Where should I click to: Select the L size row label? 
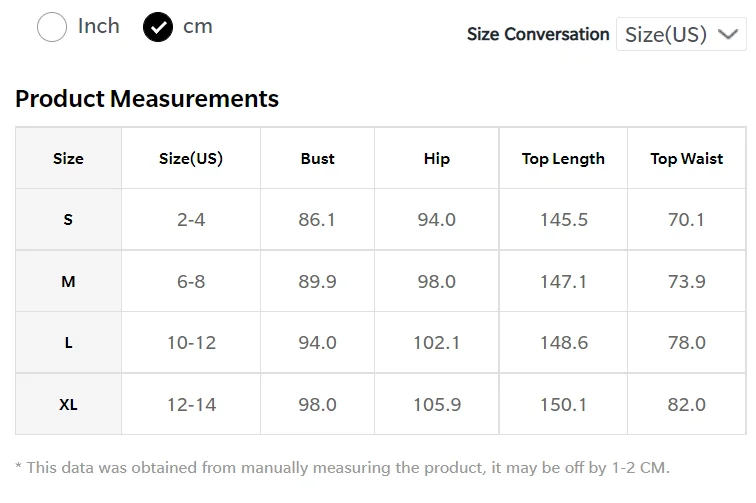tap(68, 343)
